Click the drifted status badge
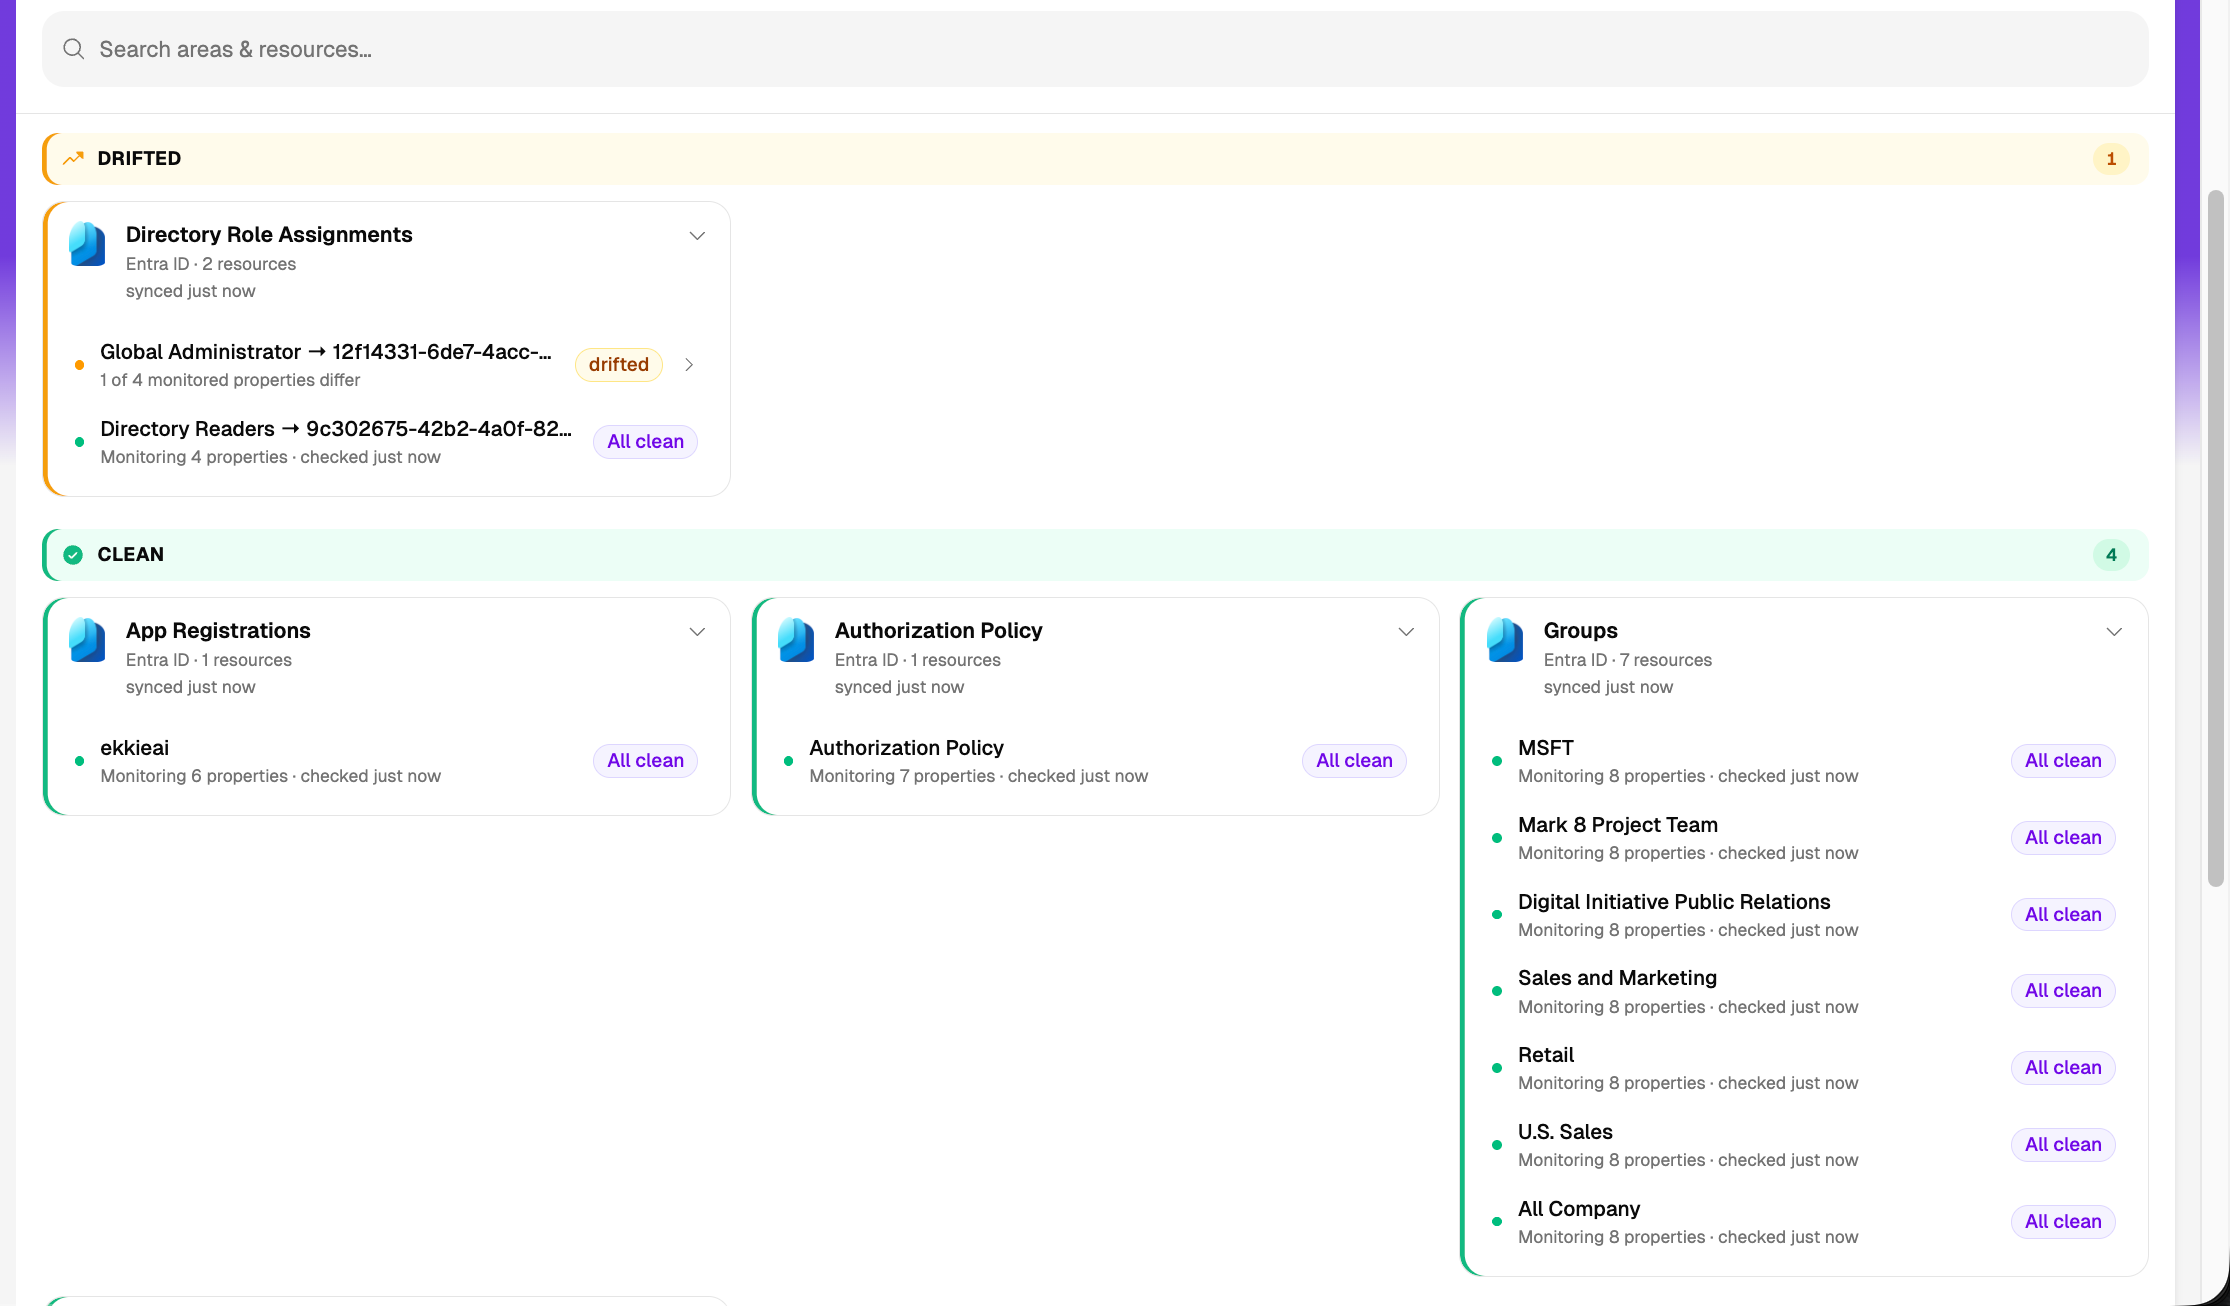The image size is (2230, 1306). 619,365
